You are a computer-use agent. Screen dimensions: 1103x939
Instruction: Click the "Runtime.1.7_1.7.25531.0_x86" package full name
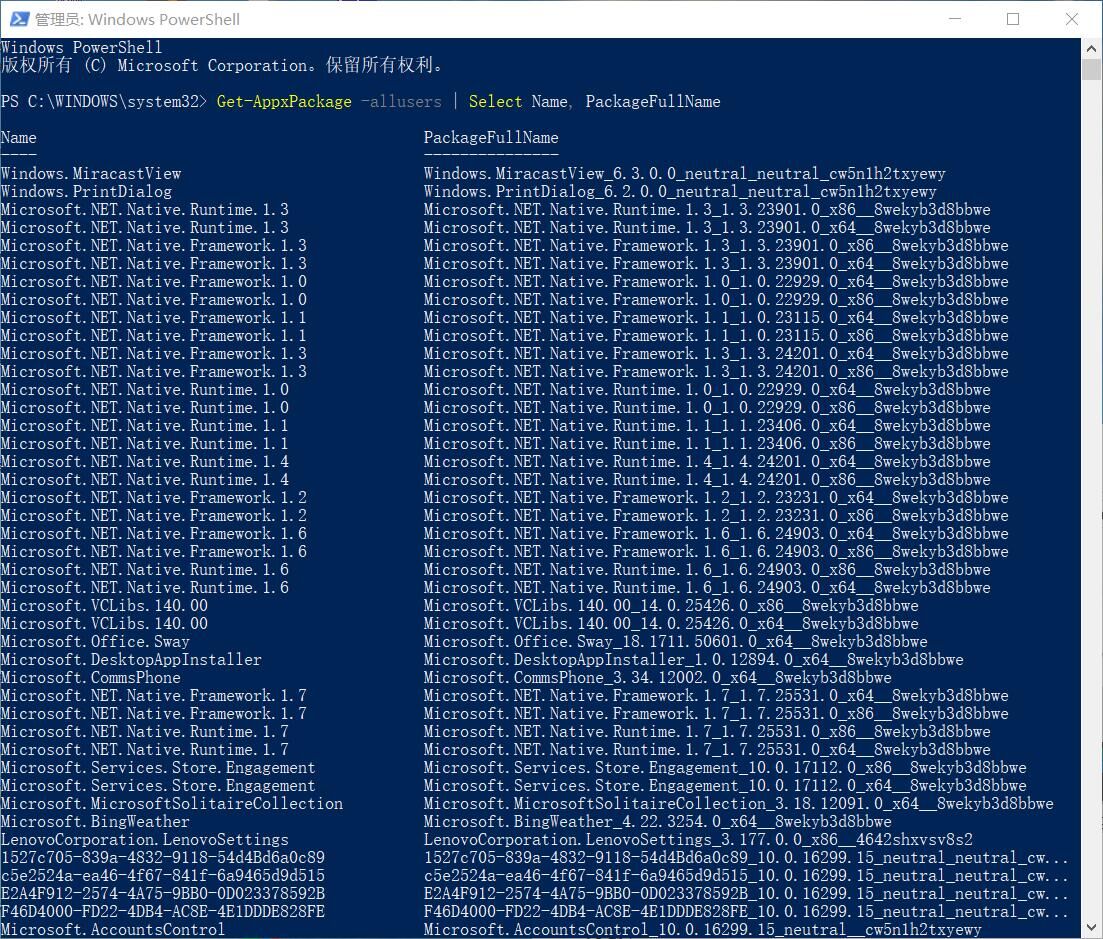[x=707, y=732]
